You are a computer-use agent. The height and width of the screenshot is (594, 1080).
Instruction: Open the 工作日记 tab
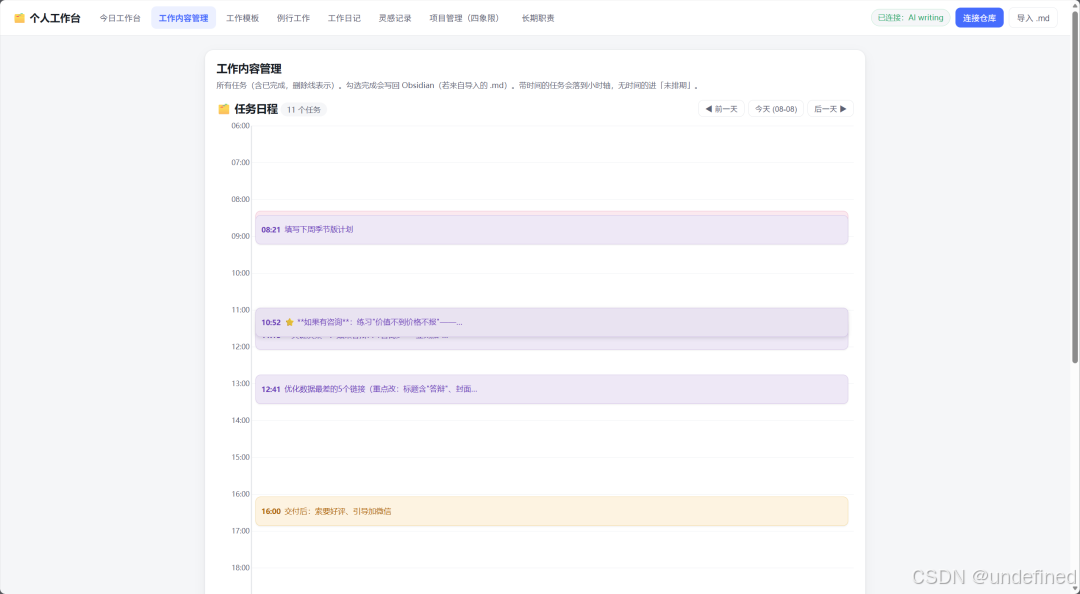click(344, 18)
